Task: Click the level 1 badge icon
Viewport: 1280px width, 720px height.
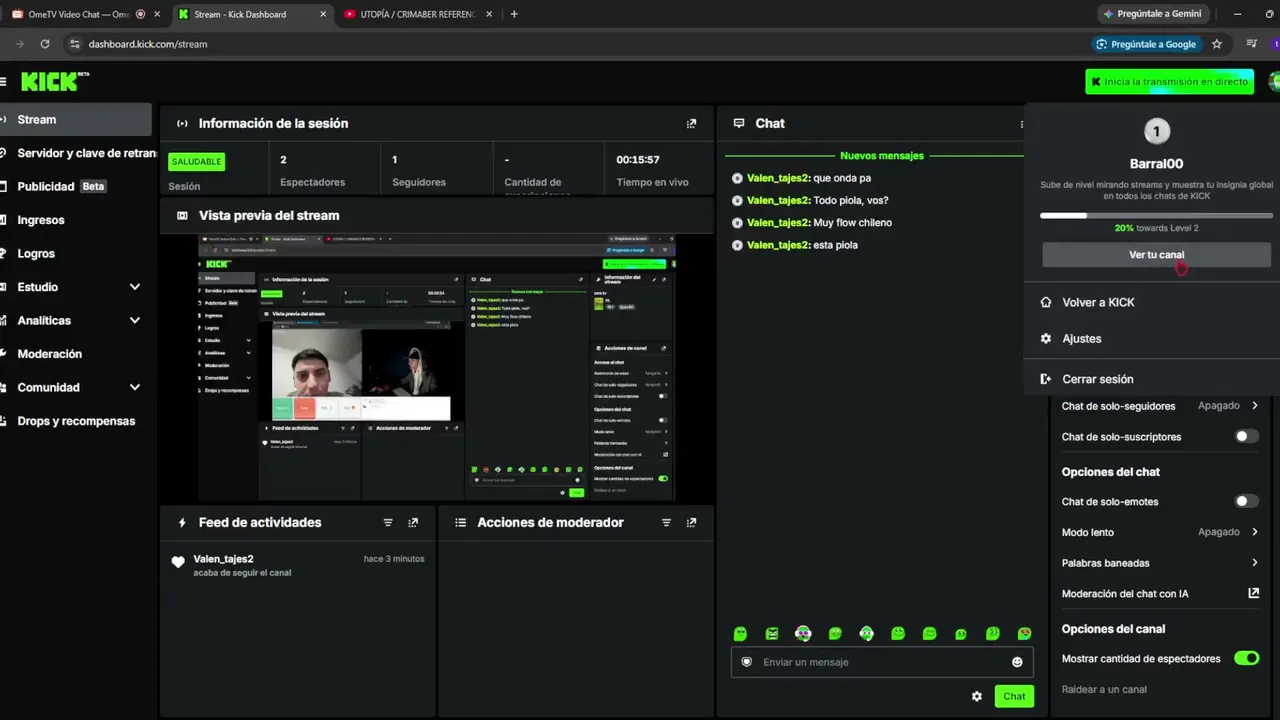Action: 1157,132
